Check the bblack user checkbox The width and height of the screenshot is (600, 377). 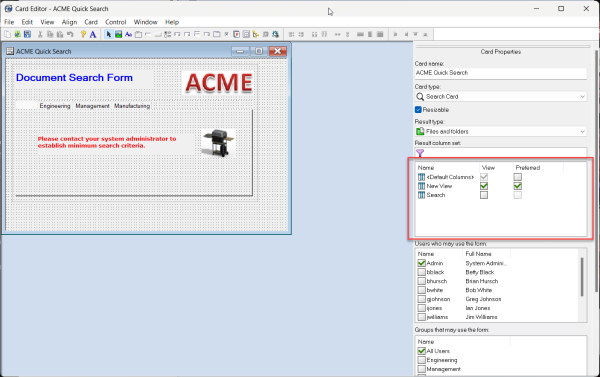(x=422, y=272)
